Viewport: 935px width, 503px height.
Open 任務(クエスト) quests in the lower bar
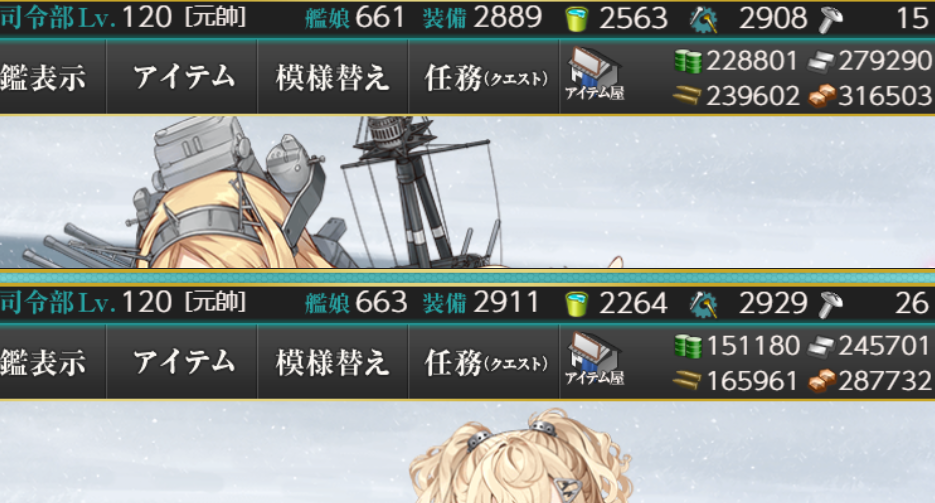(484, 363)
